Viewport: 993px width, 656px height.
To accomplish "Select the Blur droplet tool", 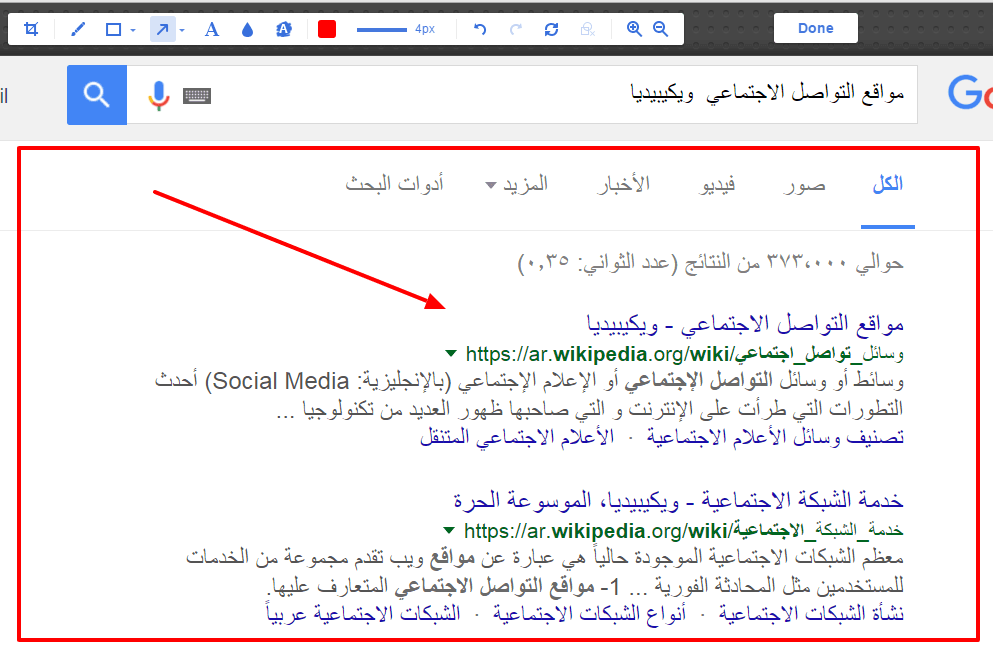I will click(x=248, y=29).
